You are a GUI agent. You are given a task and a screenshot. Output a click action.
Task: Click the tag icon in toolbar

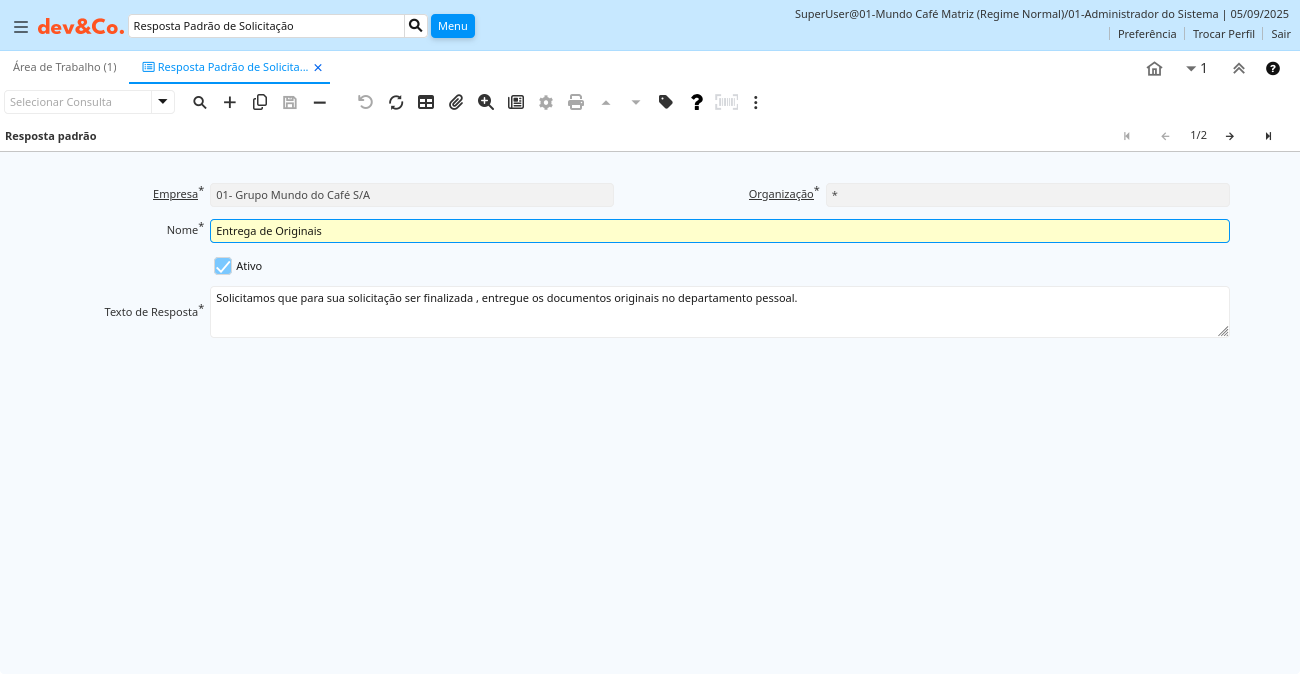[666, 102]
